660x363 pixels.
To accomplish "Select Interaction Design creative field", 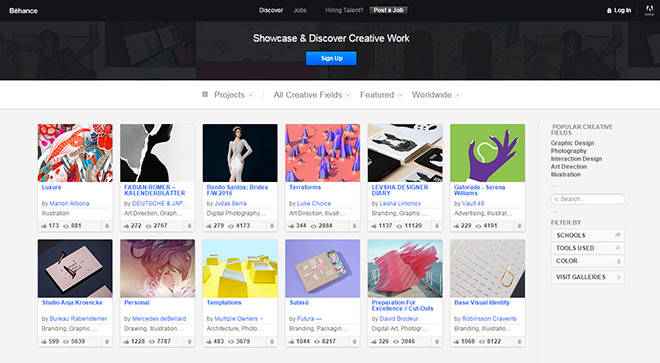I will point(576,159).
